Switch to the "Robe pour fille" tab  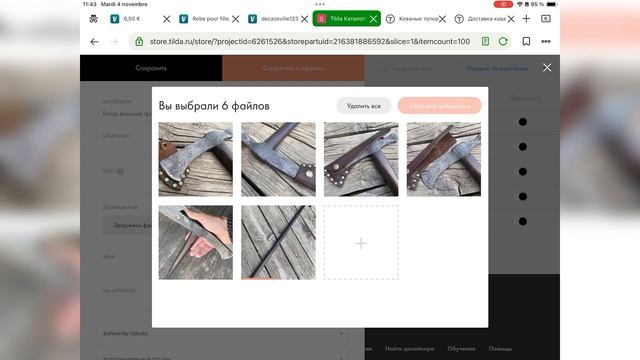[x=210, y=19]
